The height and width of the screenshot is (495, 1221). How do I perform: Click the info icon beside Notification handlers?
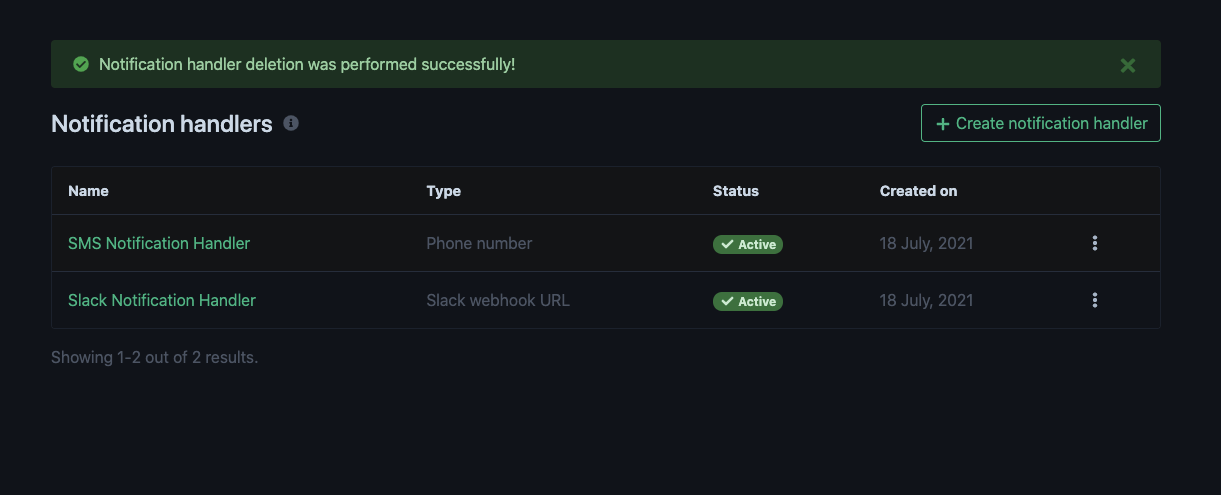[291, 123]
